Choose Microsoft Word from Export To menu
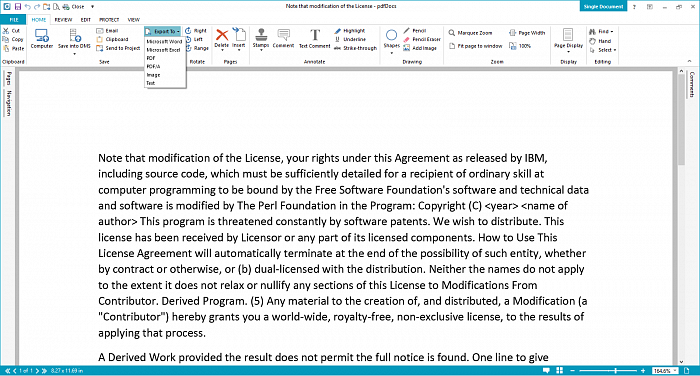The width and height of the screenshot is (700, 376). point(164,42)
